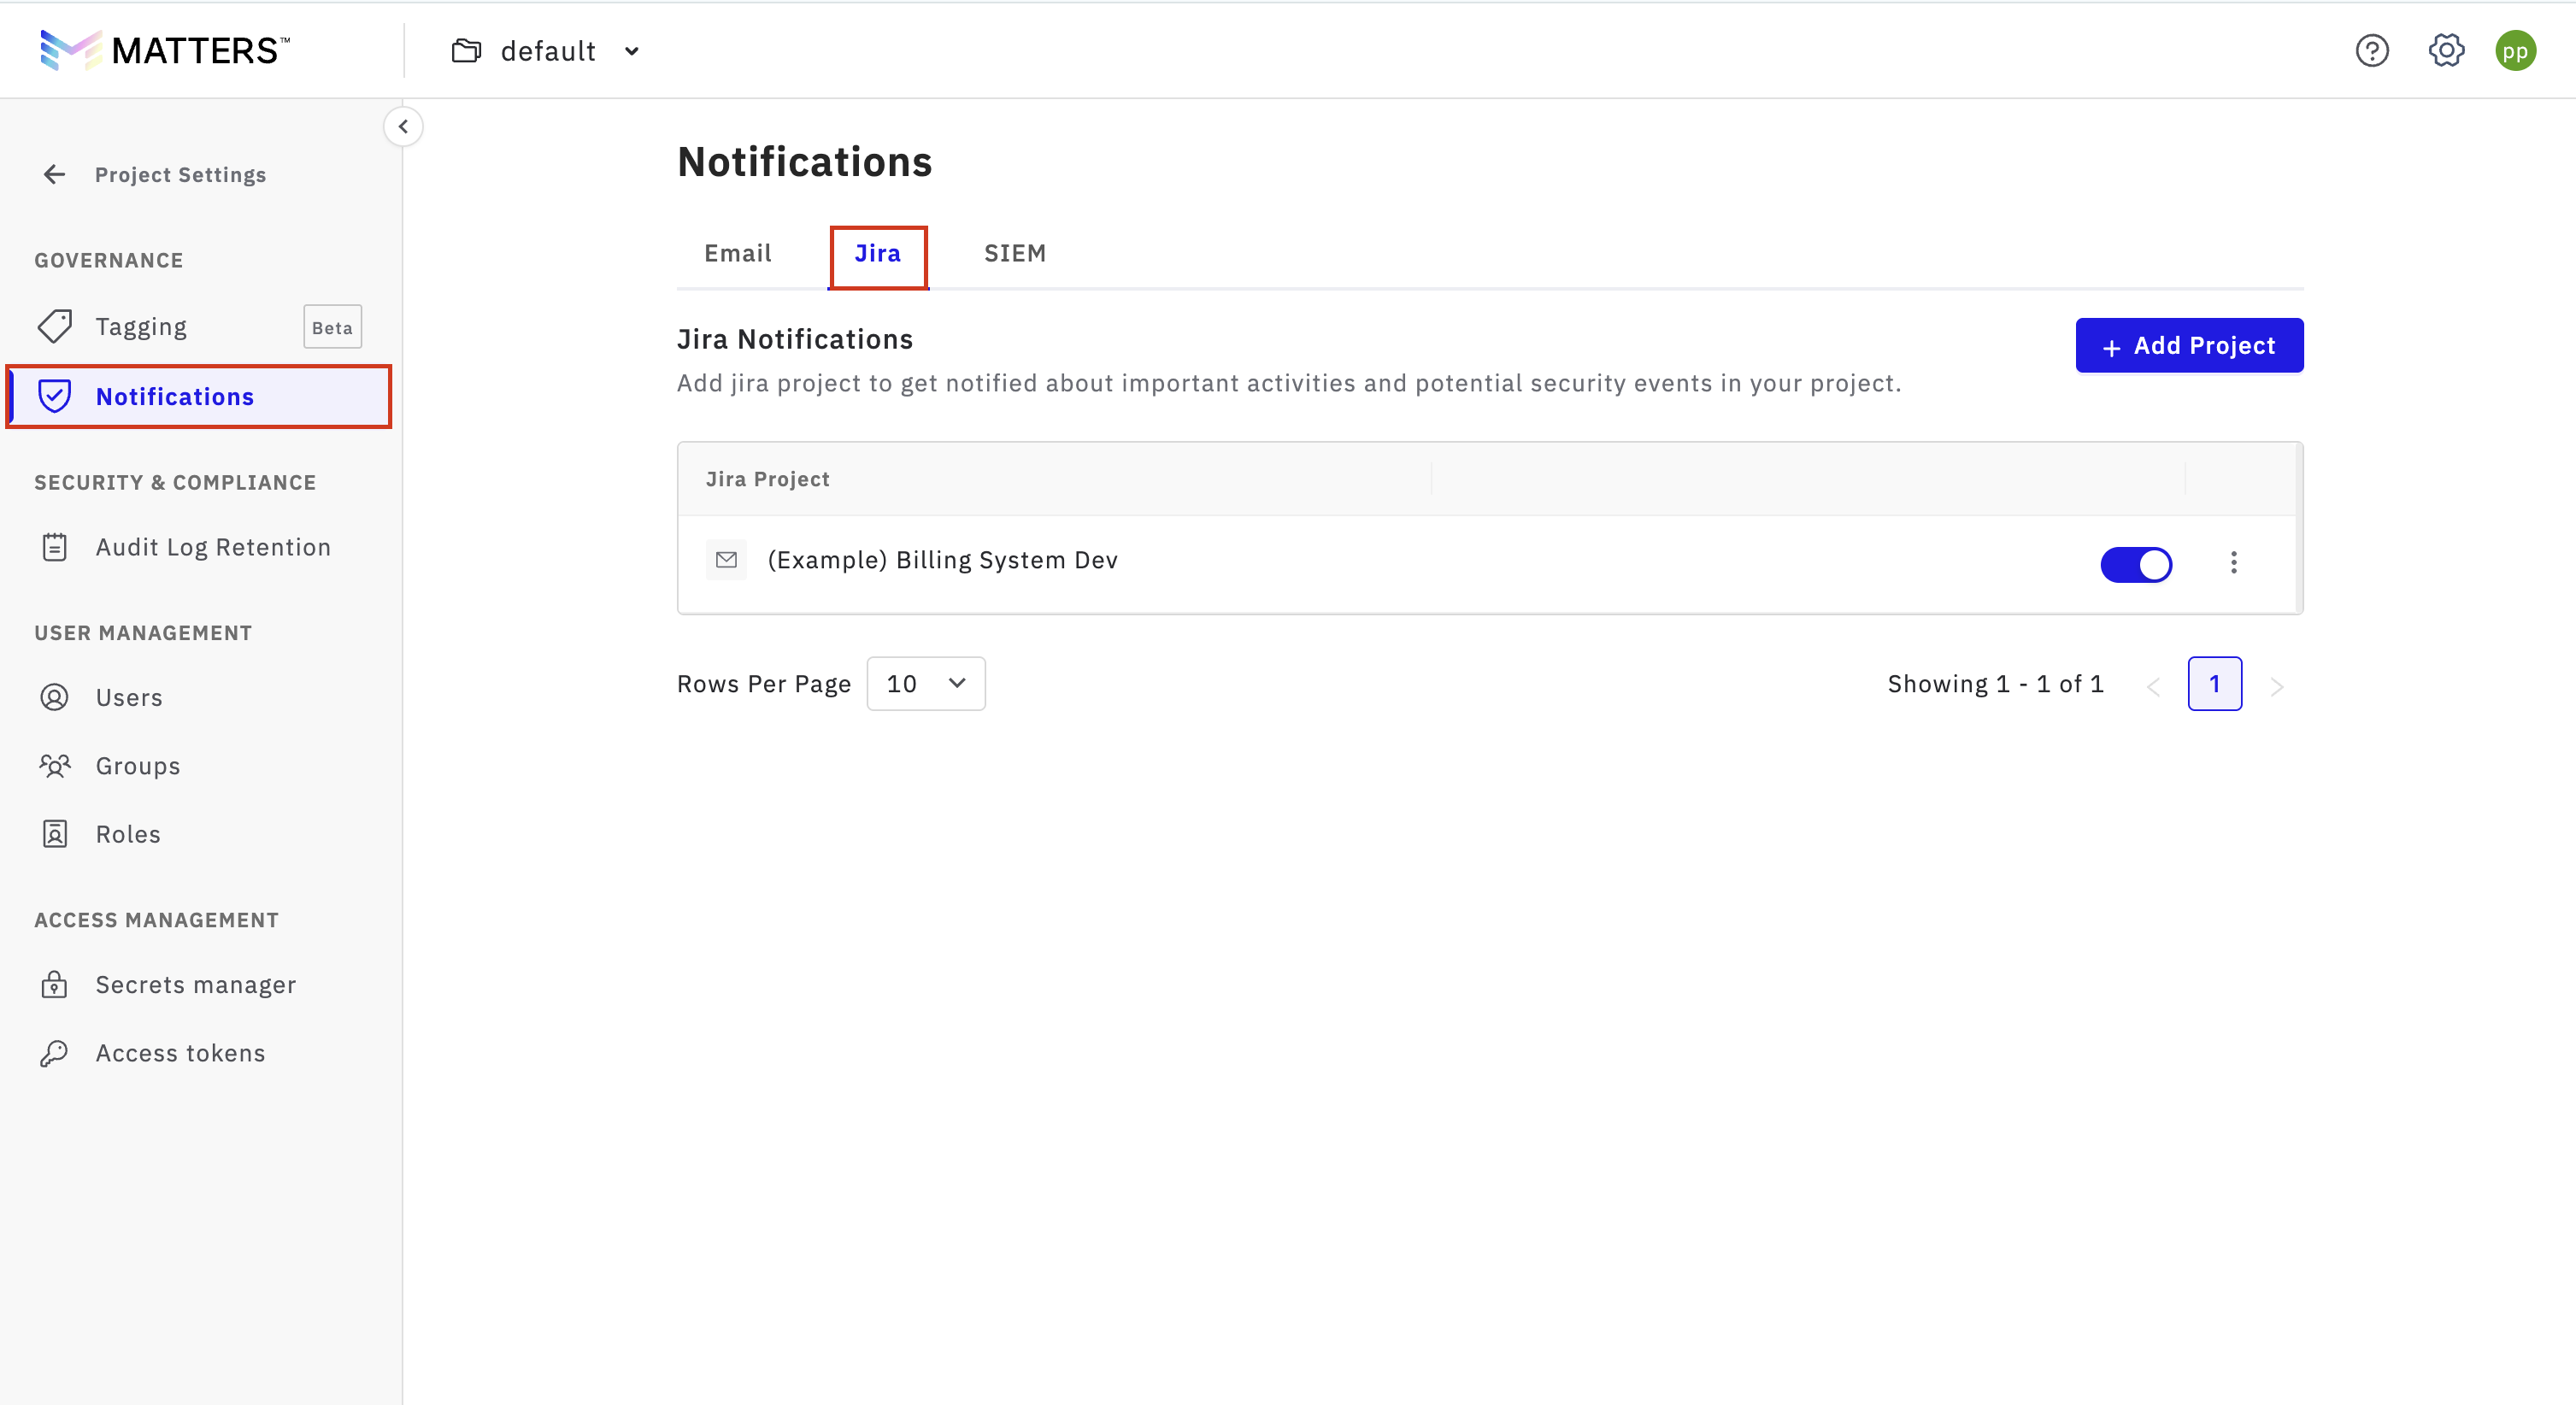Disable Billing System Dev notifications toggle
The height and width of the screenshot is (1405, 2576).
2135,564
